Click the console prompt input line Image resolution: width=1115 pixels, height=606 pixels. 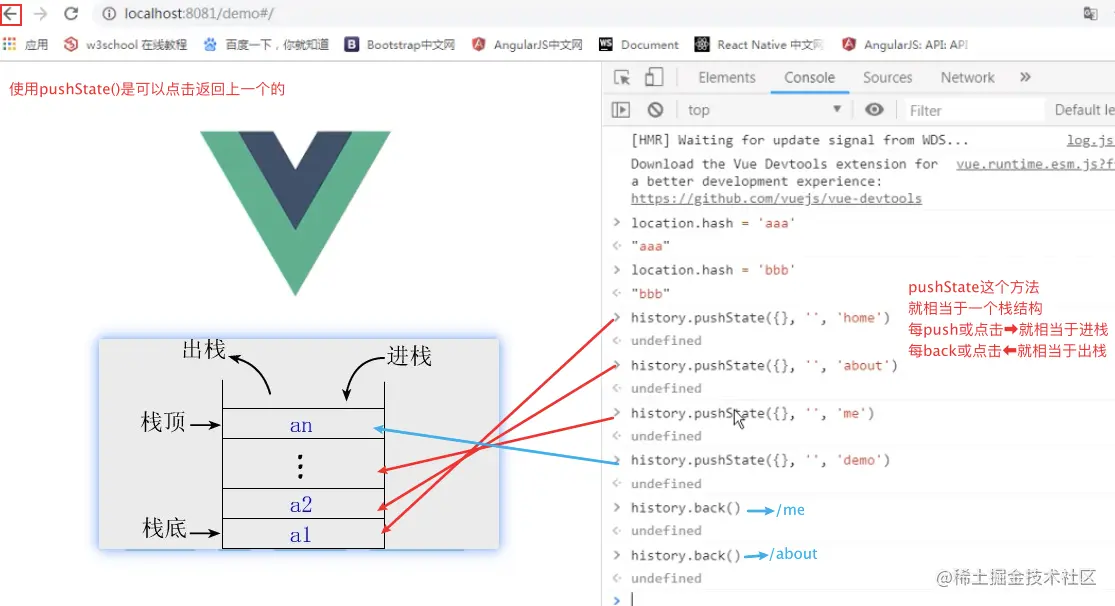pos(871,600)
